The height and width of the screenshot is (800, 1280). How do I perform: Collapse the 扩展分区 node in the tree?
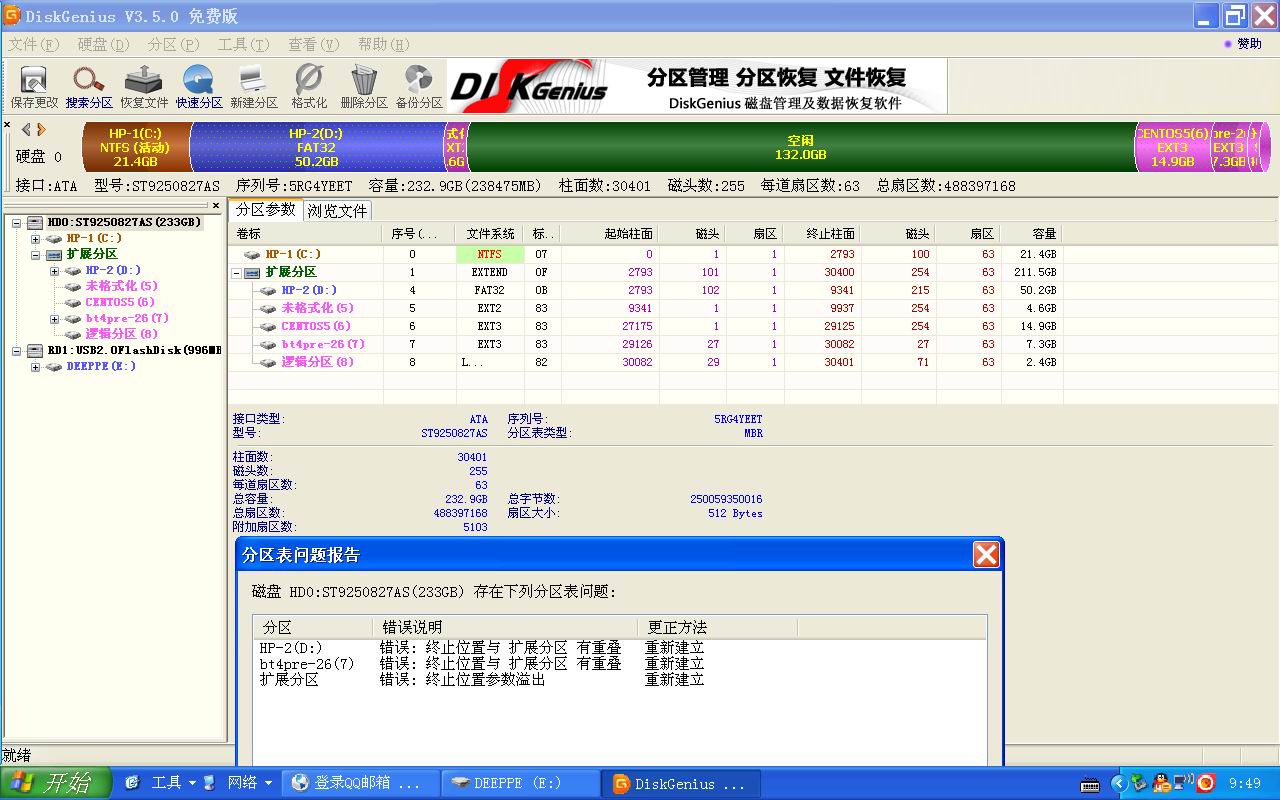36,255
